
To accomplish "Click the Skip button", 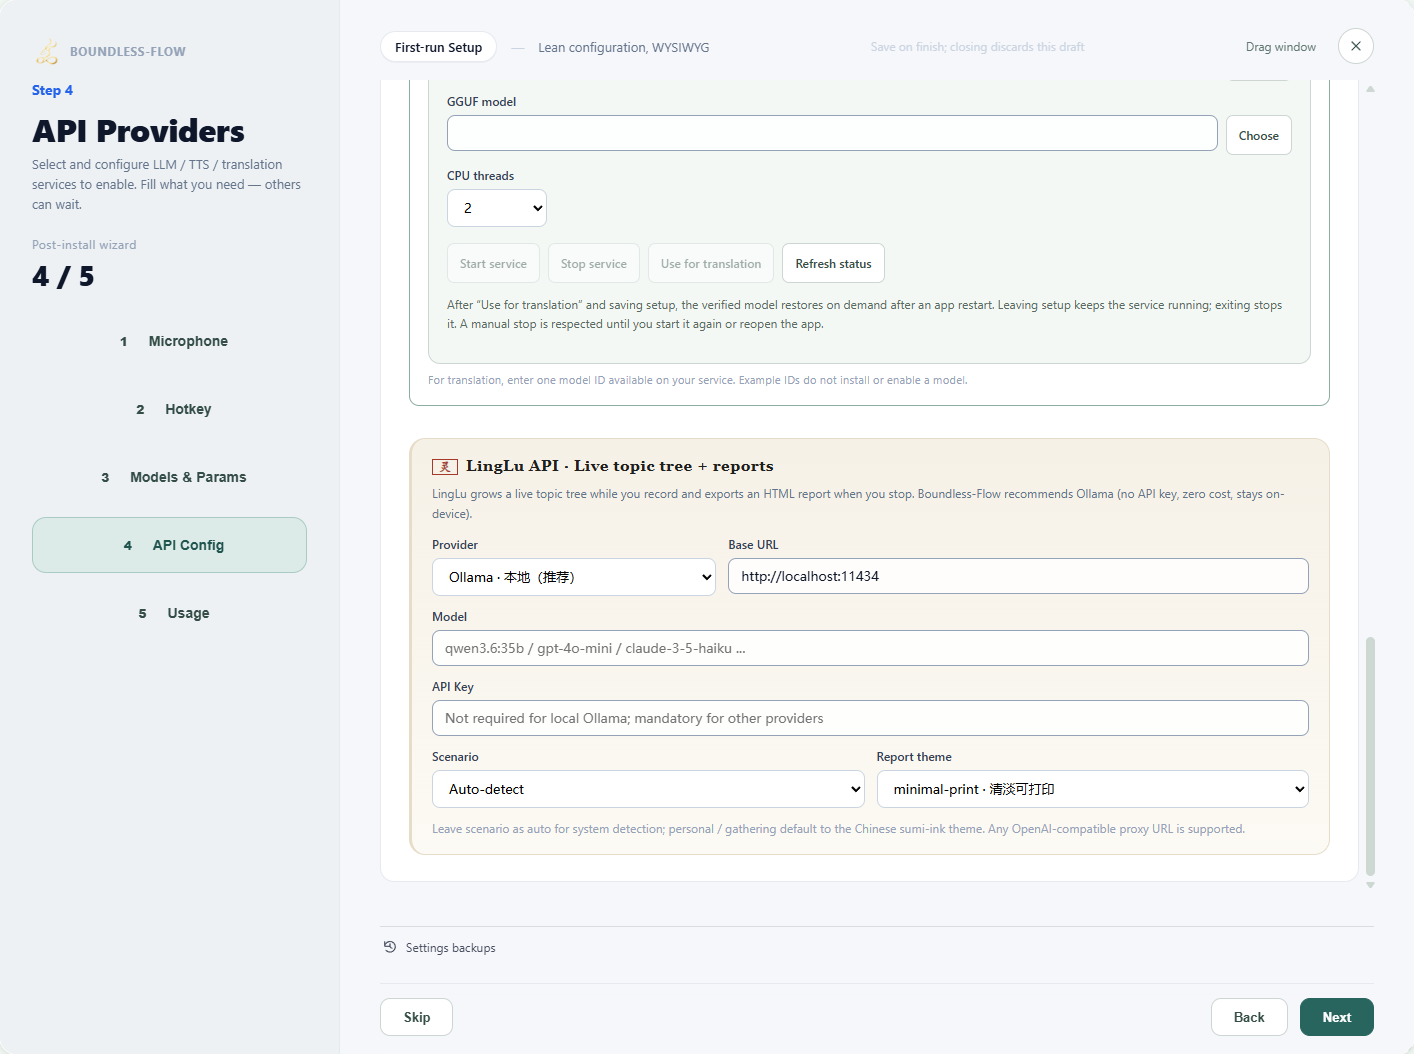I will [x=417, y=1017].
